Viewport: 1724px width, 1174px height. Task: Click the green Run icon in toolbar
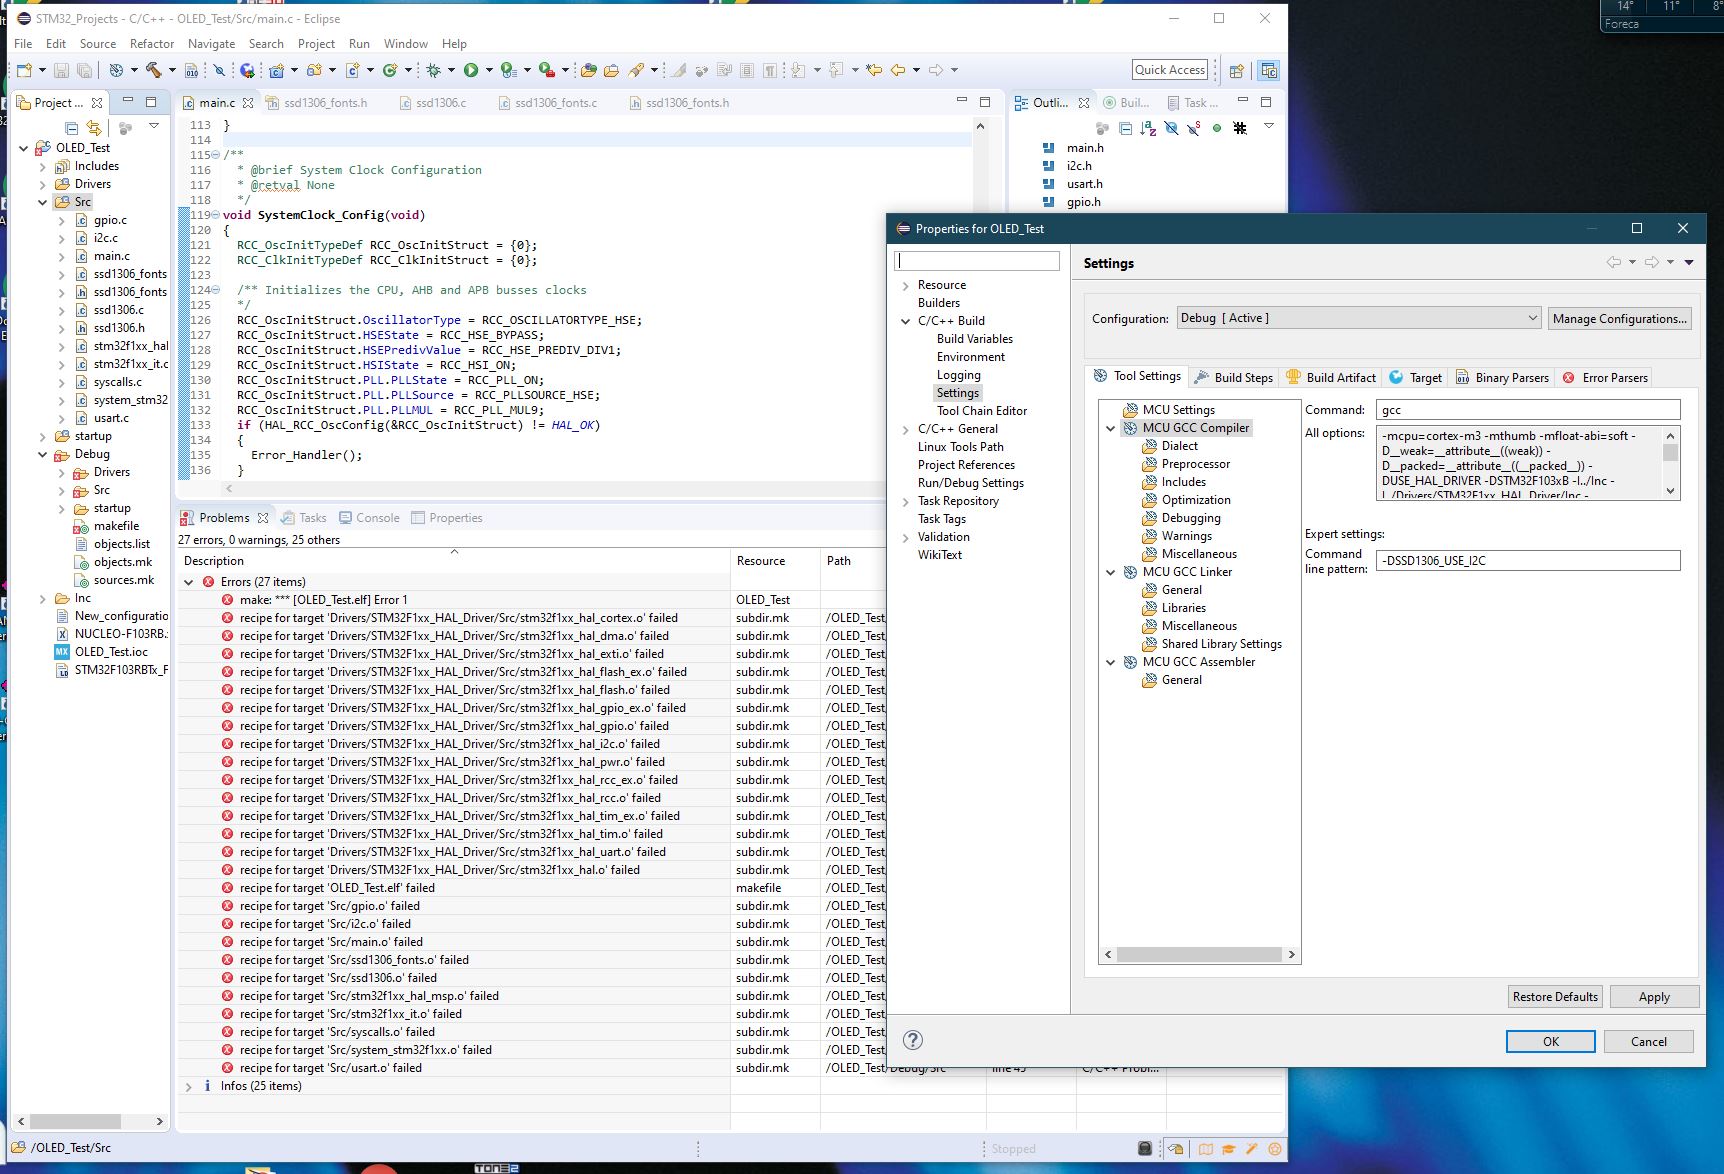[471, 70]
